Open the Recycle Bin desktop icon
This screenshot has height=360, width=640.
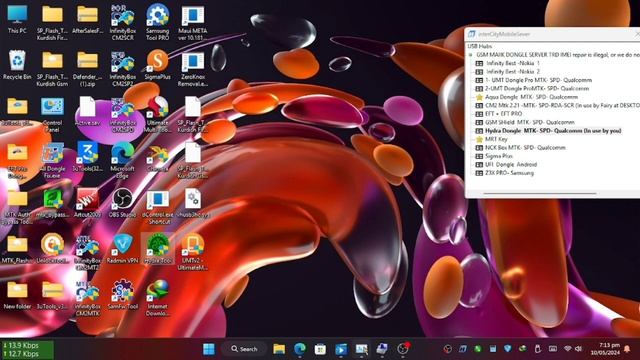coord(17,65)
